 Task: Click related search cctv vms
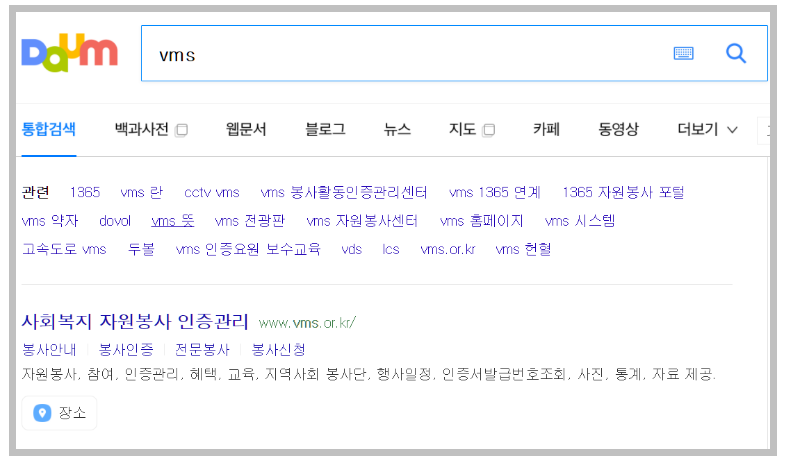click(212, 193)
